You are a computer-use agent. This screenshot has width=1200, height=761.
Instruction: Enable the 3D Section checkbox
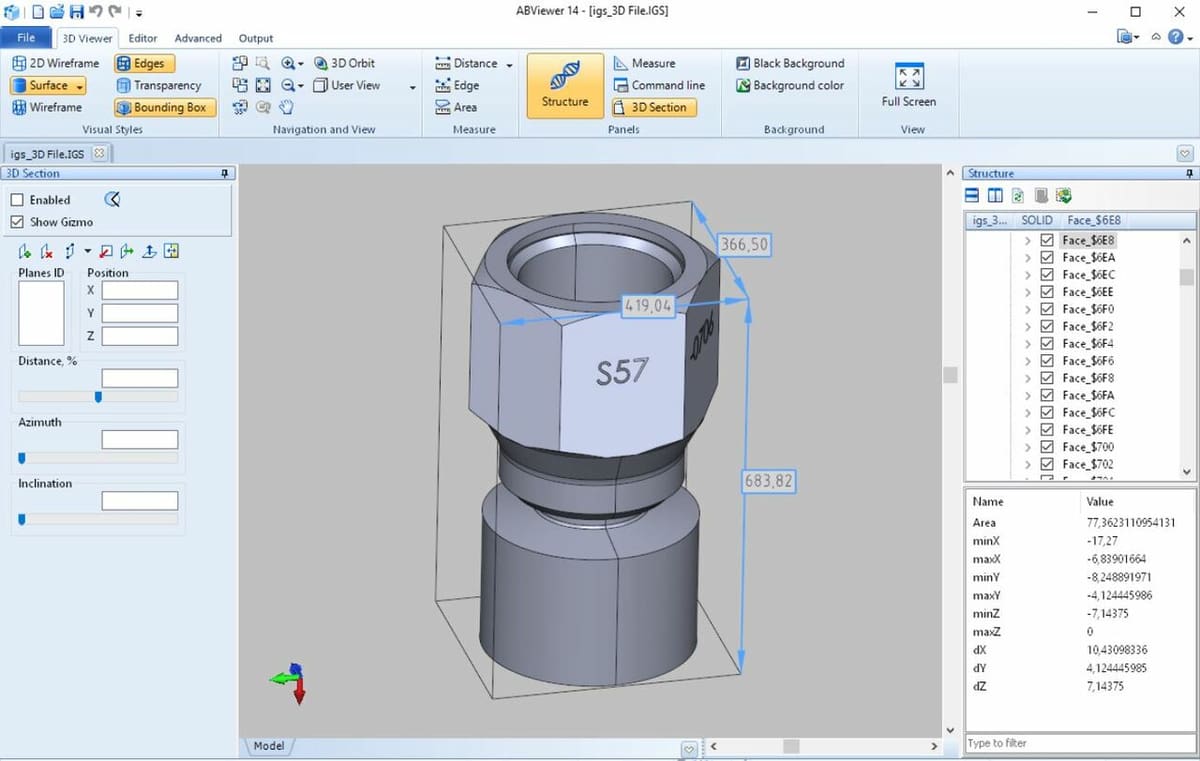tap(17, 200)
